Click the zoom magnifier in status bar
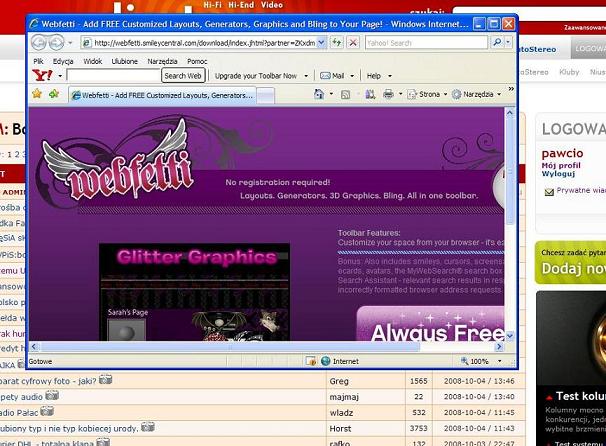 (464, 361)
